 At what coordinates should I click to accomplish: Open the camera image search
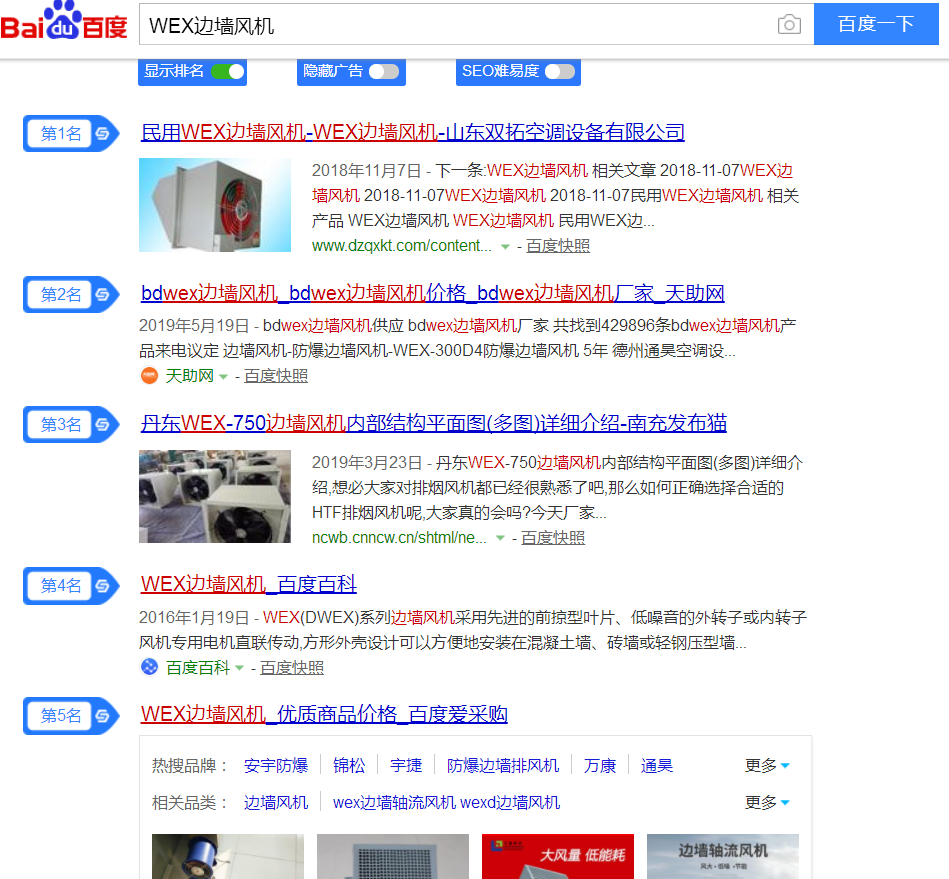[x=789, y=24]
